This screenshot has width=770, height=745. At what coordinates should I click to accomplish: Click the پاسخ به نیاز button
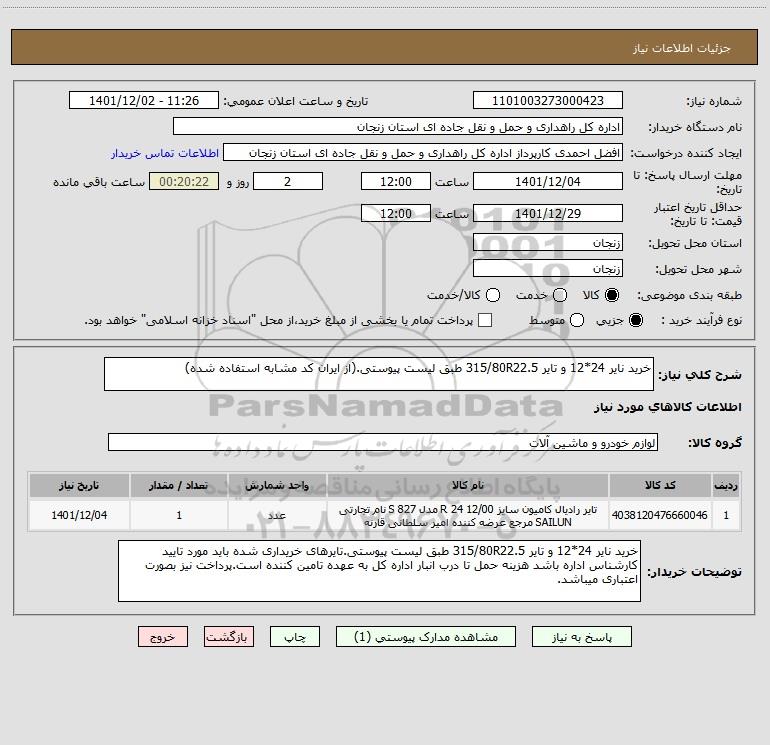coord(581,637)
